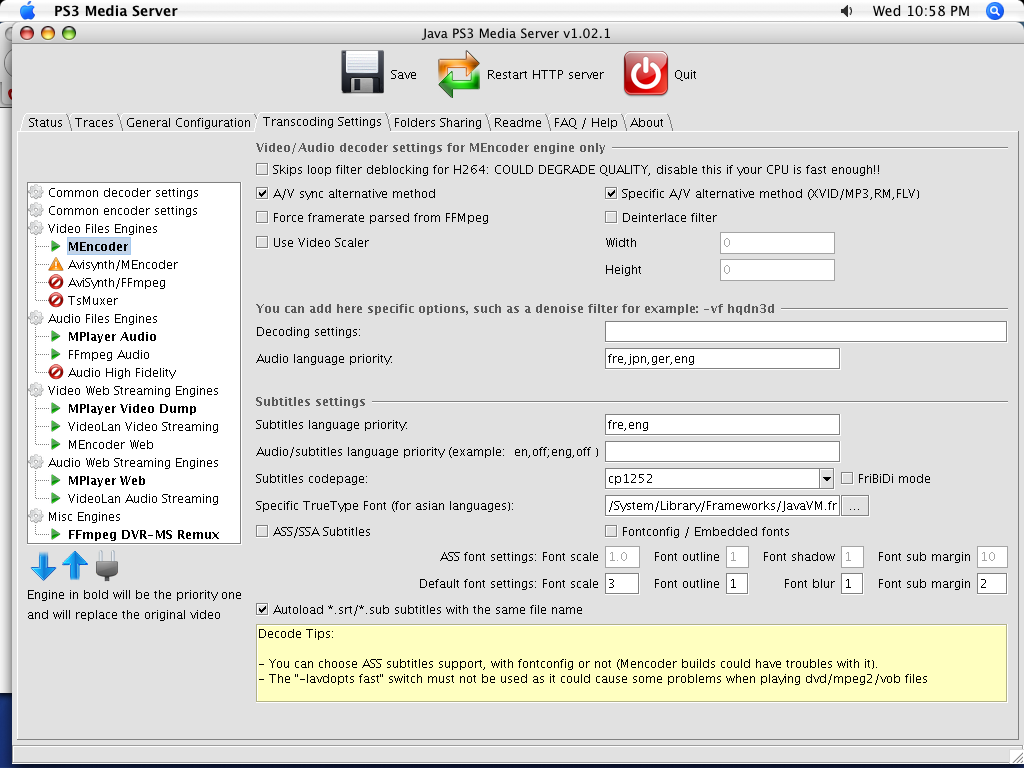Open the General Configuration tab
1024x768 pixels.
(188, 122)
